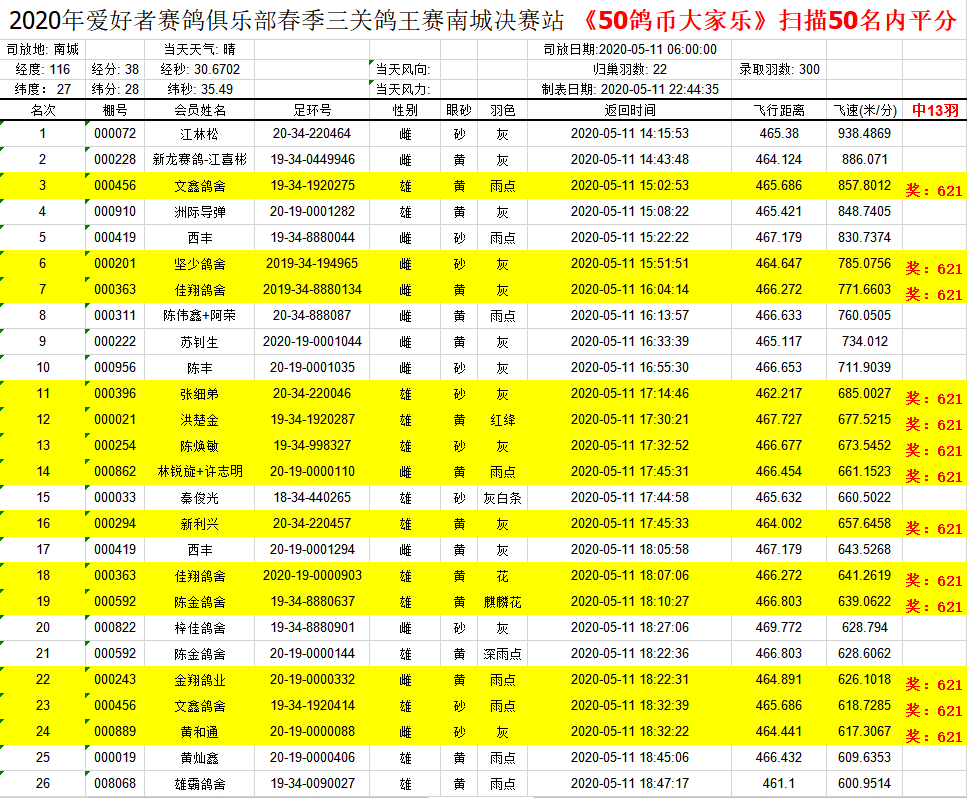
Task: Select member name cell 江林松
Action: click(x=200, y=134)
